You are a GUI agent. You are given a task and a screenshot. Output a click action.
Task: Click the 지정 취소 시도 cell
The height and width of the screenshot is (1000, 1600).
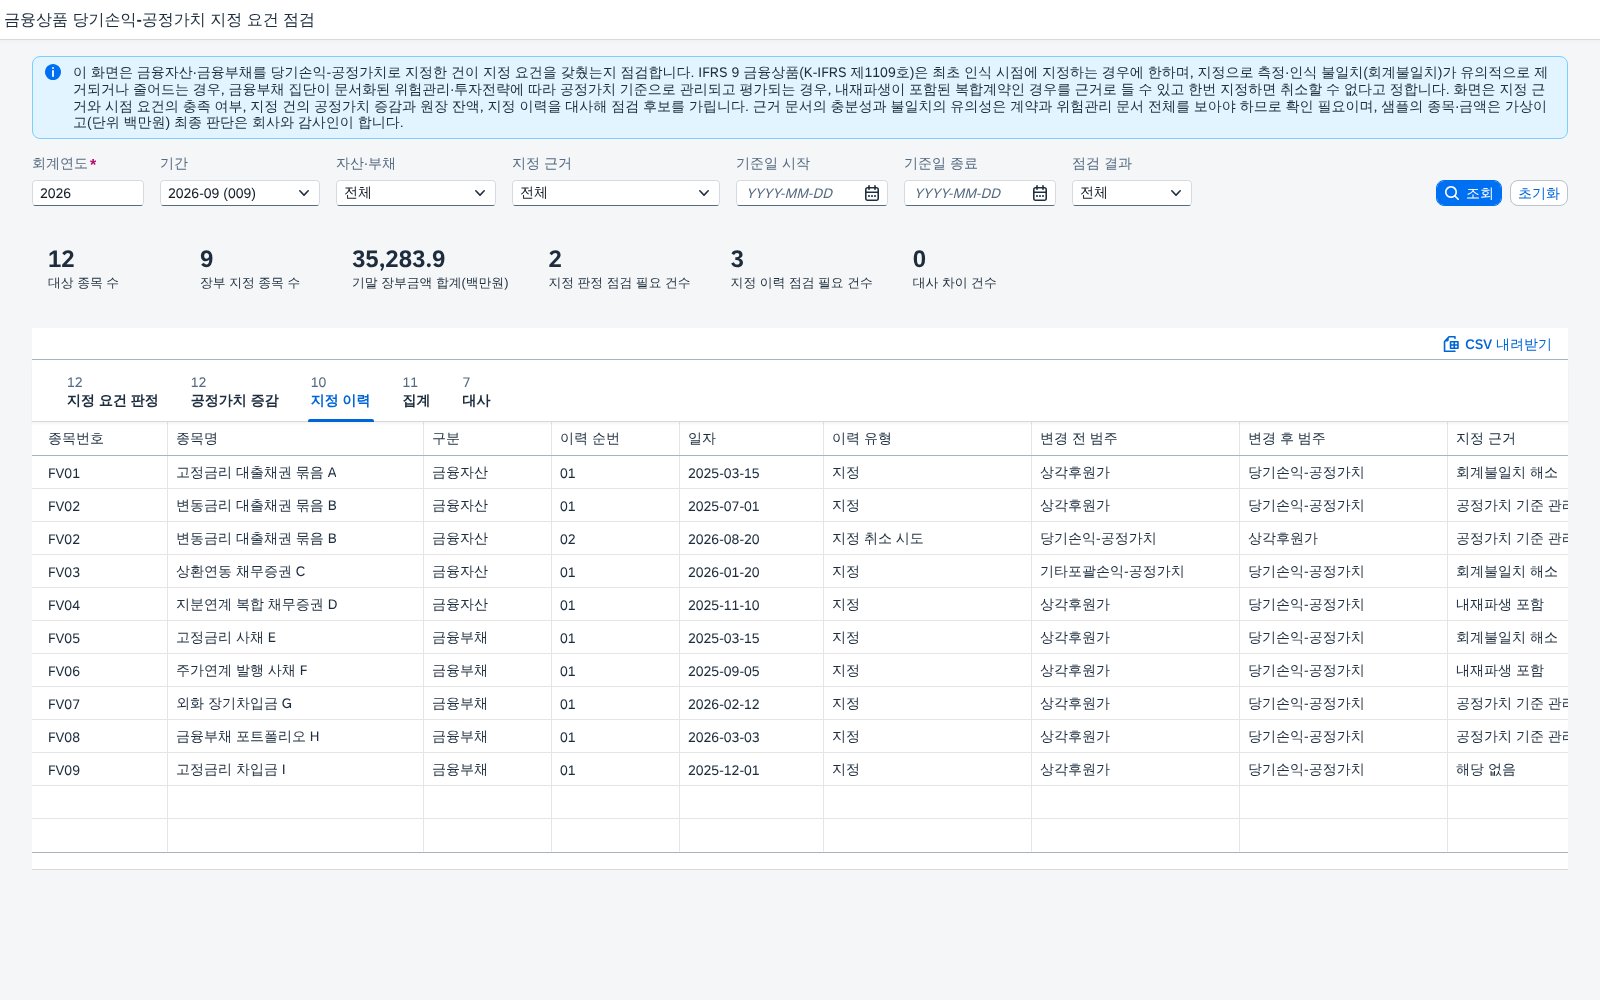[x=928, y=539]
